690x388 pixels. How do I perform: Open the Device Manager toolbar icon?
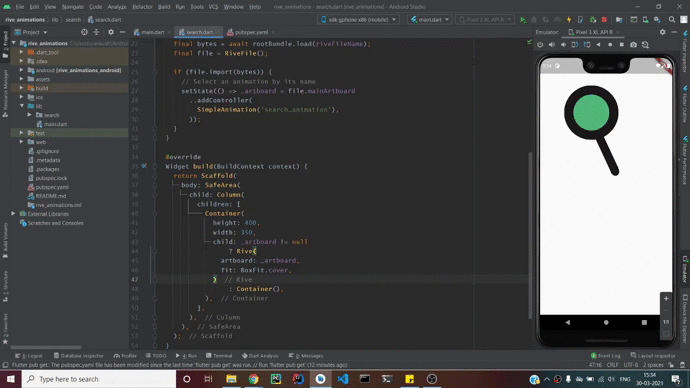(645, 20)
